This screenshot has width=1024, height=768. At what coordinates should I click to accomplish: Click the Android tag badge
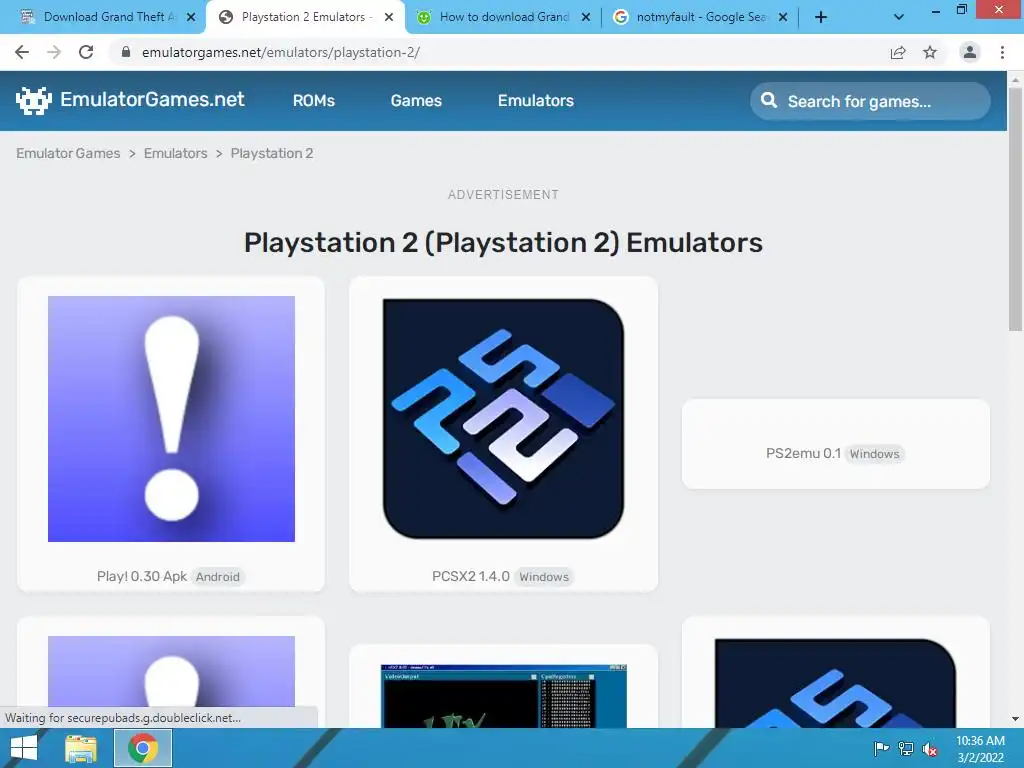point(217,577)
